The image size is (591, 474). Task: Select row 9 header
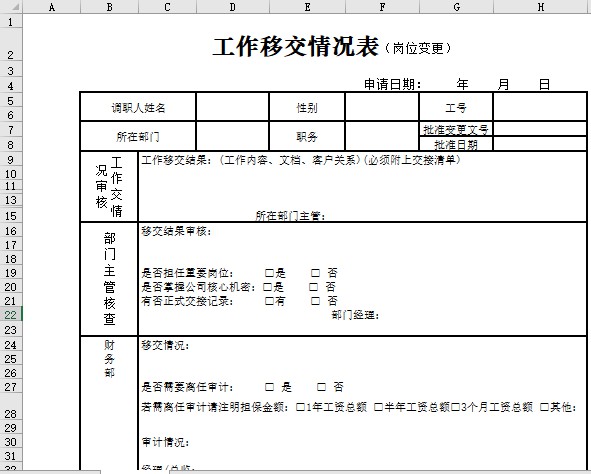11,159
